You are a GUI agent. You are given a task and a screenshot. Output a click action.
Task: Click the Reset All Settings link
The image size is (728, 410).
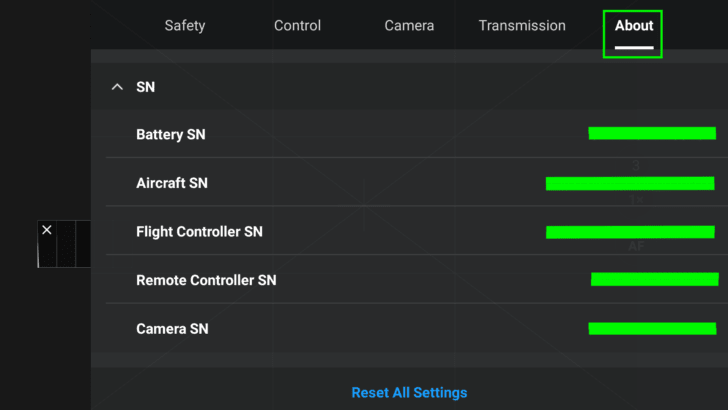[x=409, y=393]
